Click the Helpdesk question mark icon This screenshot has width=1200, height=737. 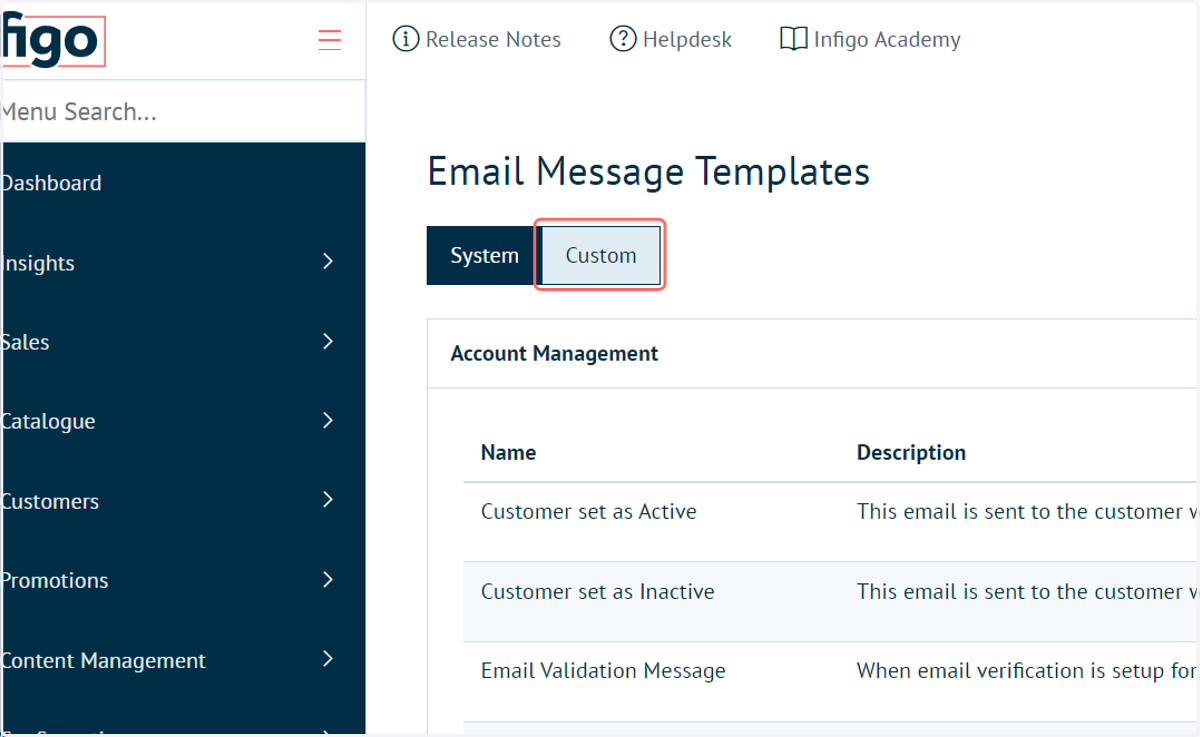[623, 39]
